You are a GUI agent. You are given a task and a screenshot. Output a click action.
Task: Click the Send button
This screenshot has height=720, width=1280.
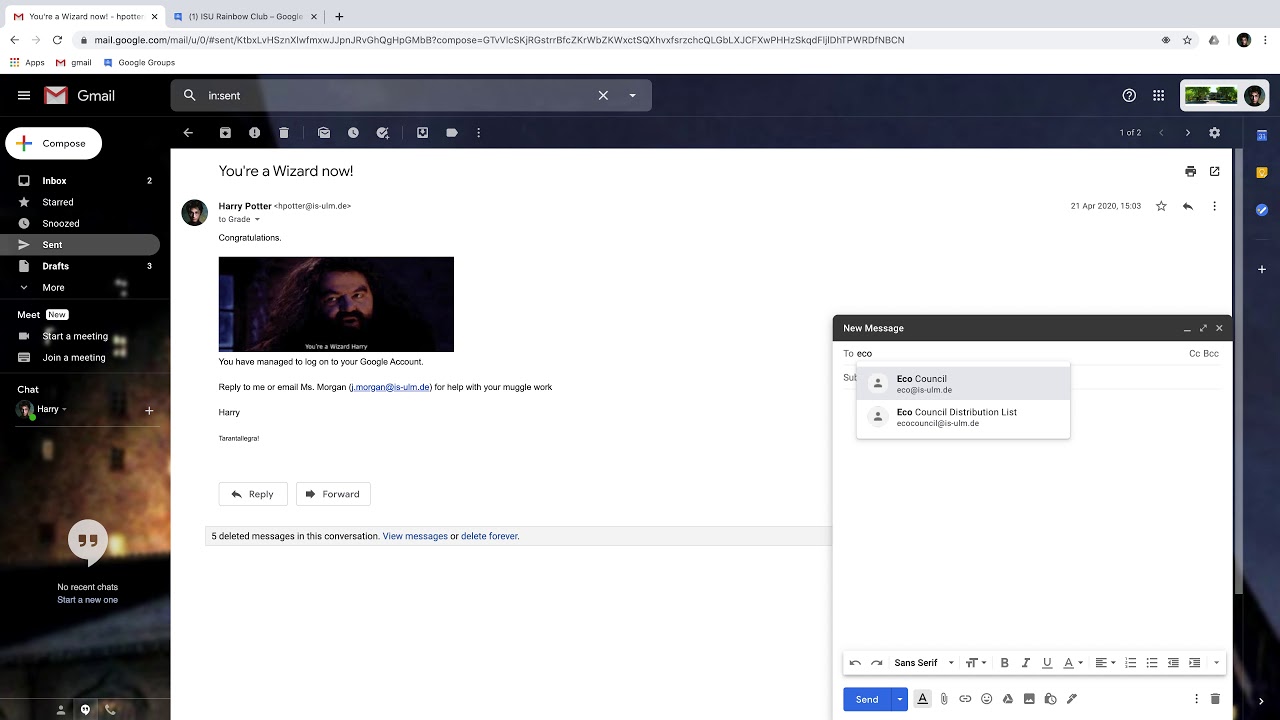[x=867, y=699]
